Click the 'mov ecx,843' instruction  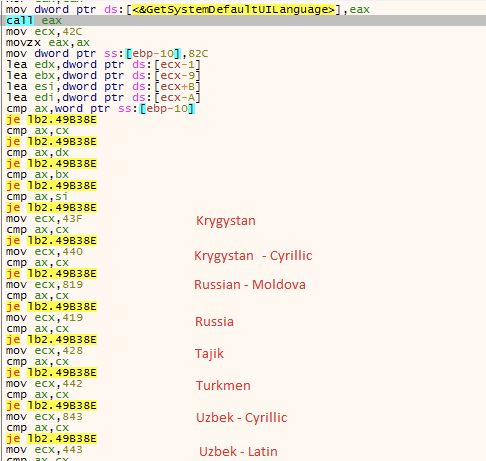(x=44, y=417)
